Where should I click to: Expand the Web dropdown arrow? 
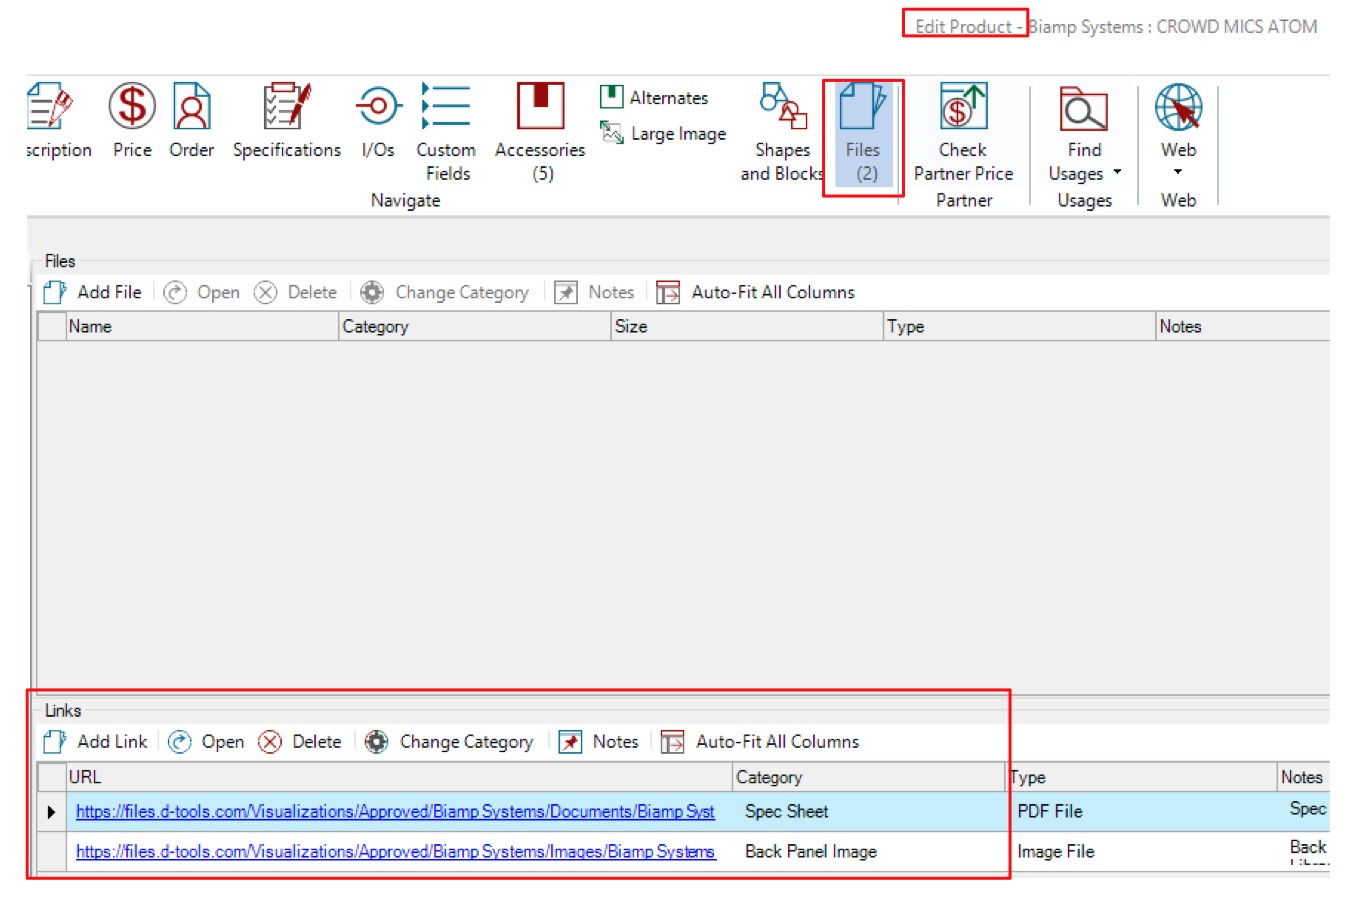pyautogui.click(x=1178, y=172)
